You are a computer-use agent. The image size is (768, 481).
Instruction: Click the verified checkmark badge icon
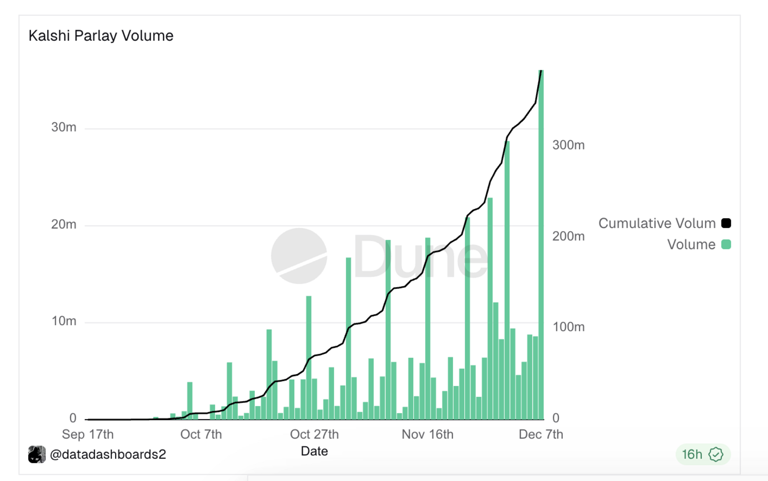tap(716, 455)
